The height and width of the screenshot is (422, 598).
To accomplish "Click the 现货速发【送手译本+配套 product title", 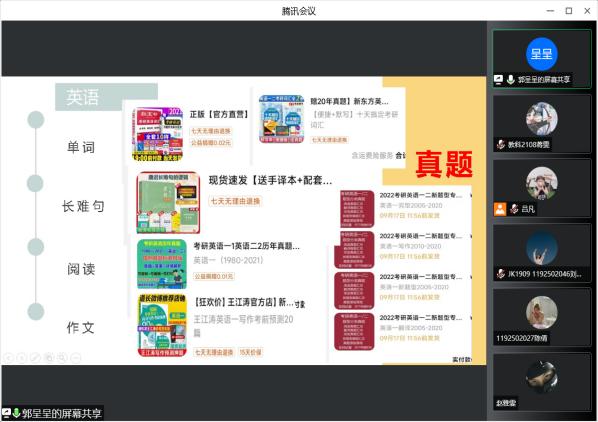I will click(x=270, y=180).
